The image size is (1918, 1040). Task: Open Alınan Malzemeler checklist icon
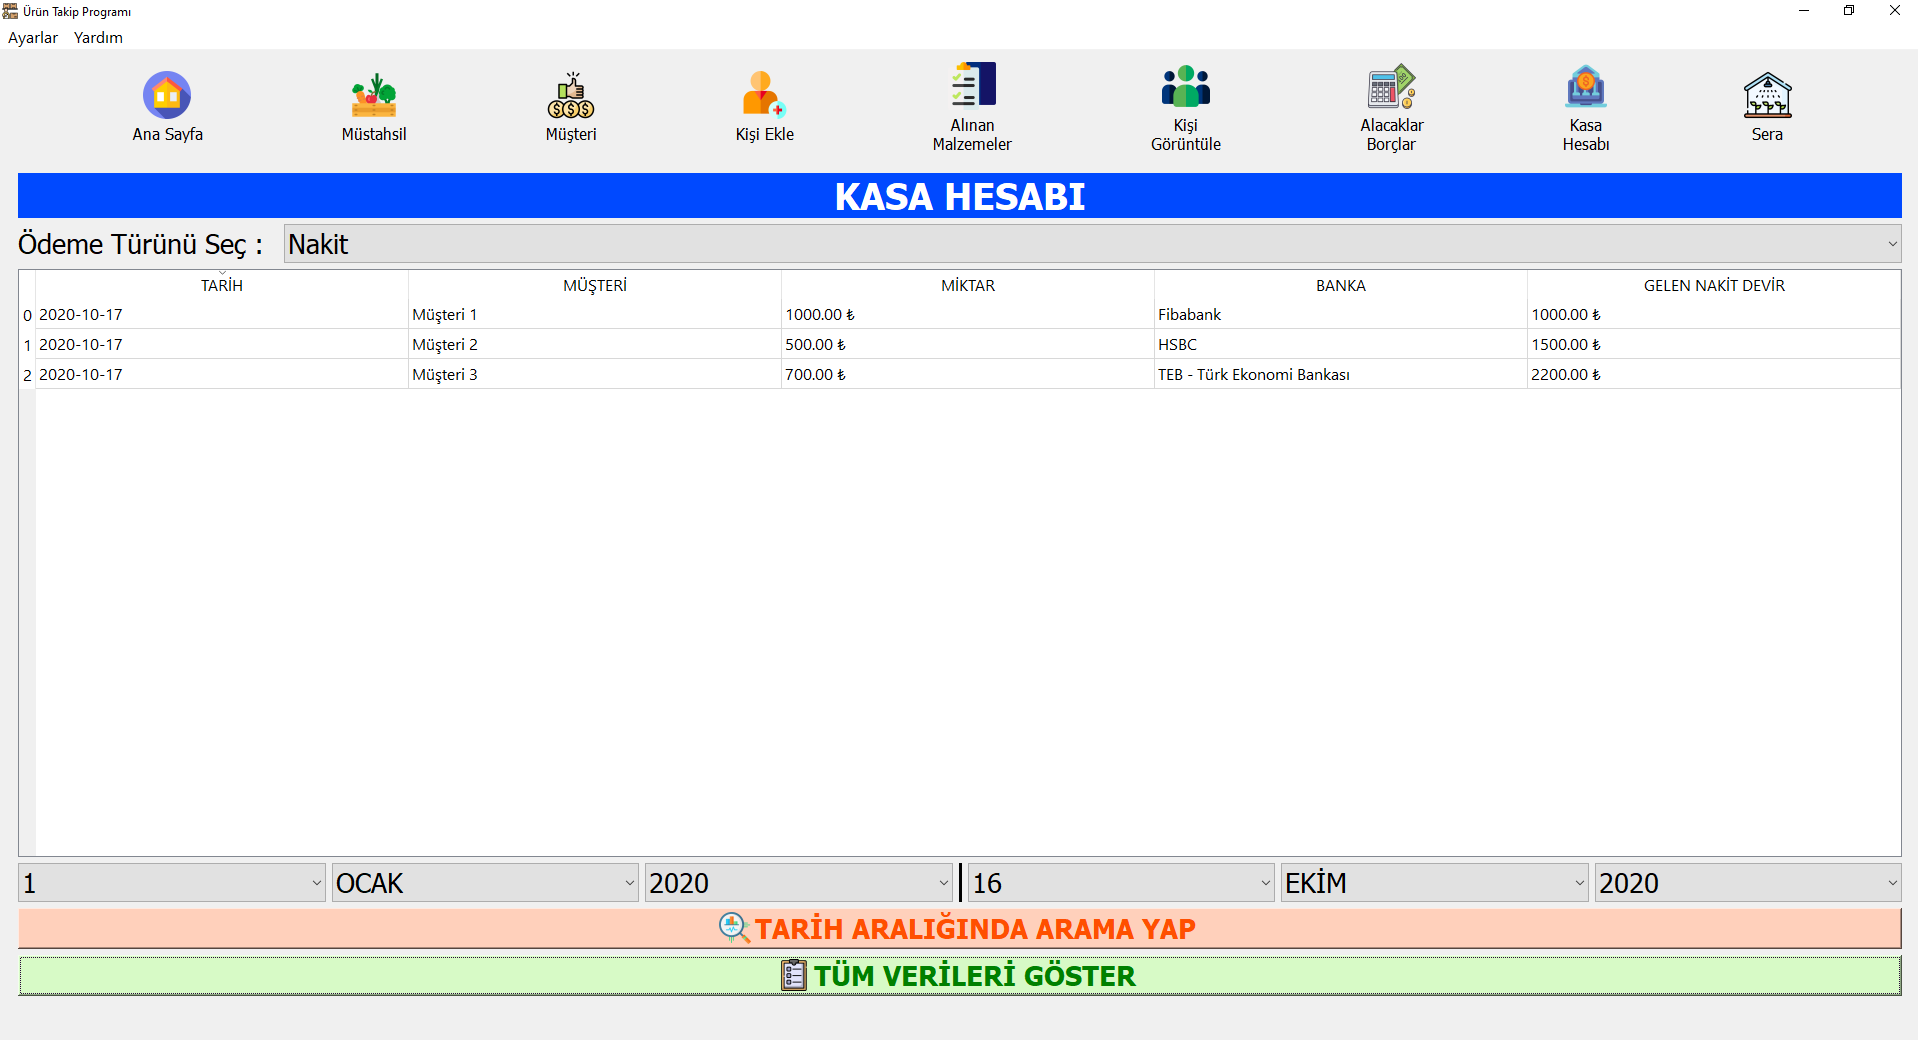pyautogui.click(x=972, y=86)
